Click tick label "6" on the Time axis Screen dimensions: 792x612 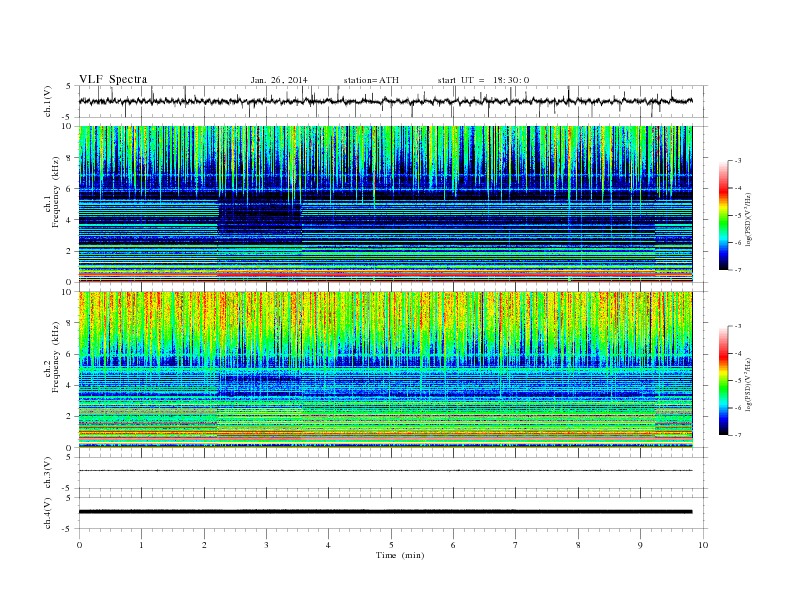point(453,545)
